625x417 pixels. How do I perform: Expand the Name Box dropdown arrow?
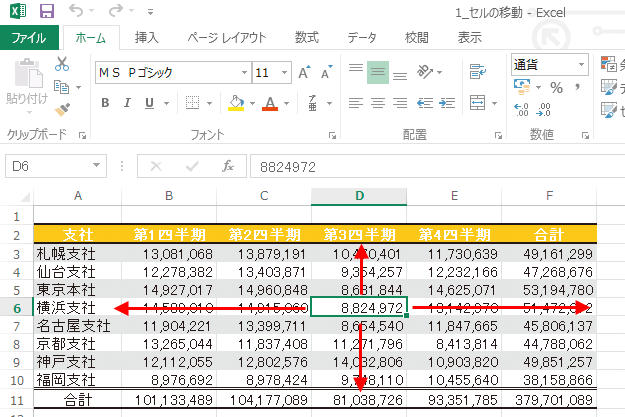[96, 165]
